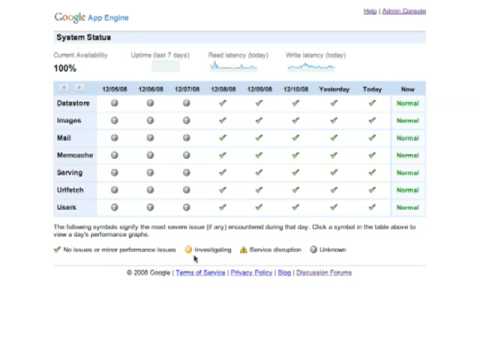The width and height of the screenshot is (480, 360).
Task: Click the Datastore row label
Action: click(73, 103)
